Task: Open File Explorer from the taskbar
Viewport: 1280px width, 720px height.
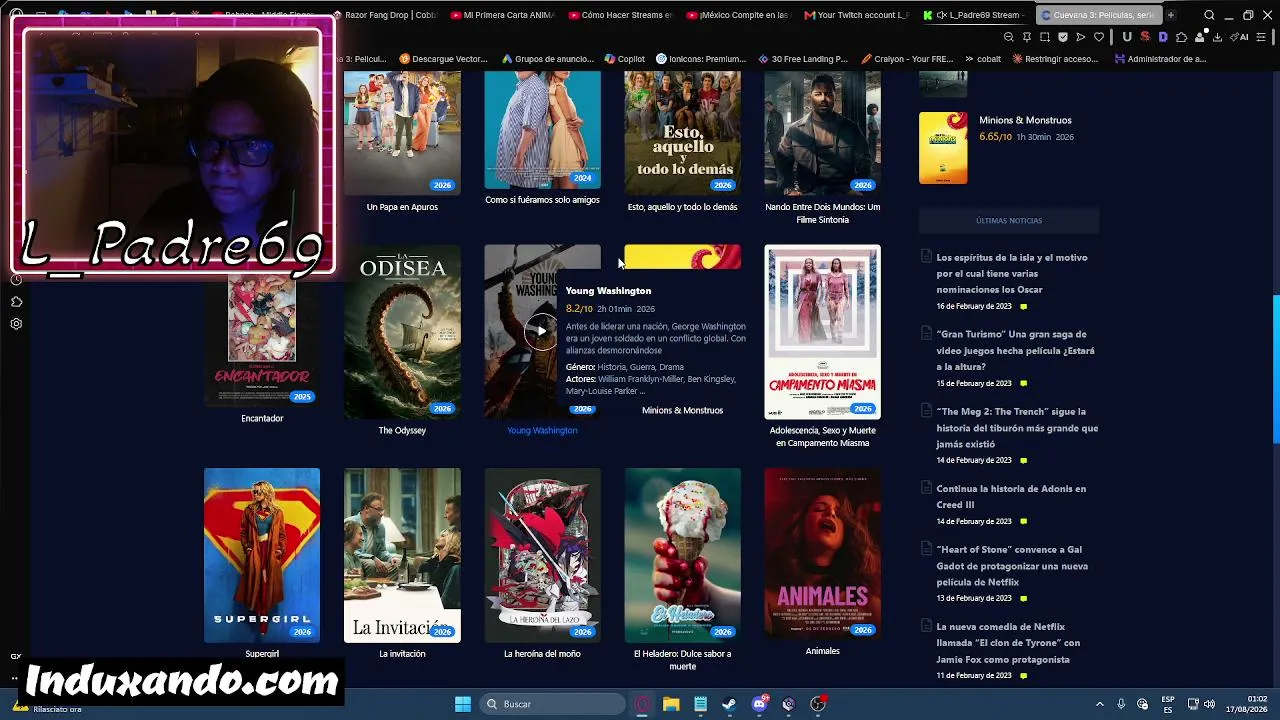Action: [x=671, y=704]
